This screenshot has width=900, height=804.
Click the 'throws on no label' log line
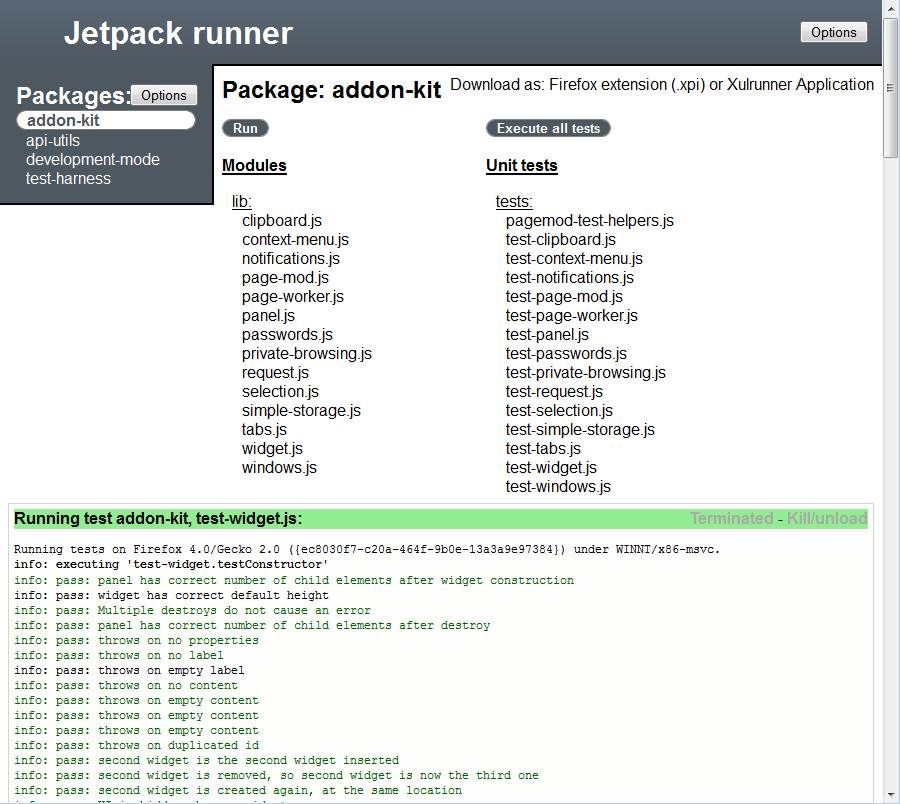coord(119,655)
